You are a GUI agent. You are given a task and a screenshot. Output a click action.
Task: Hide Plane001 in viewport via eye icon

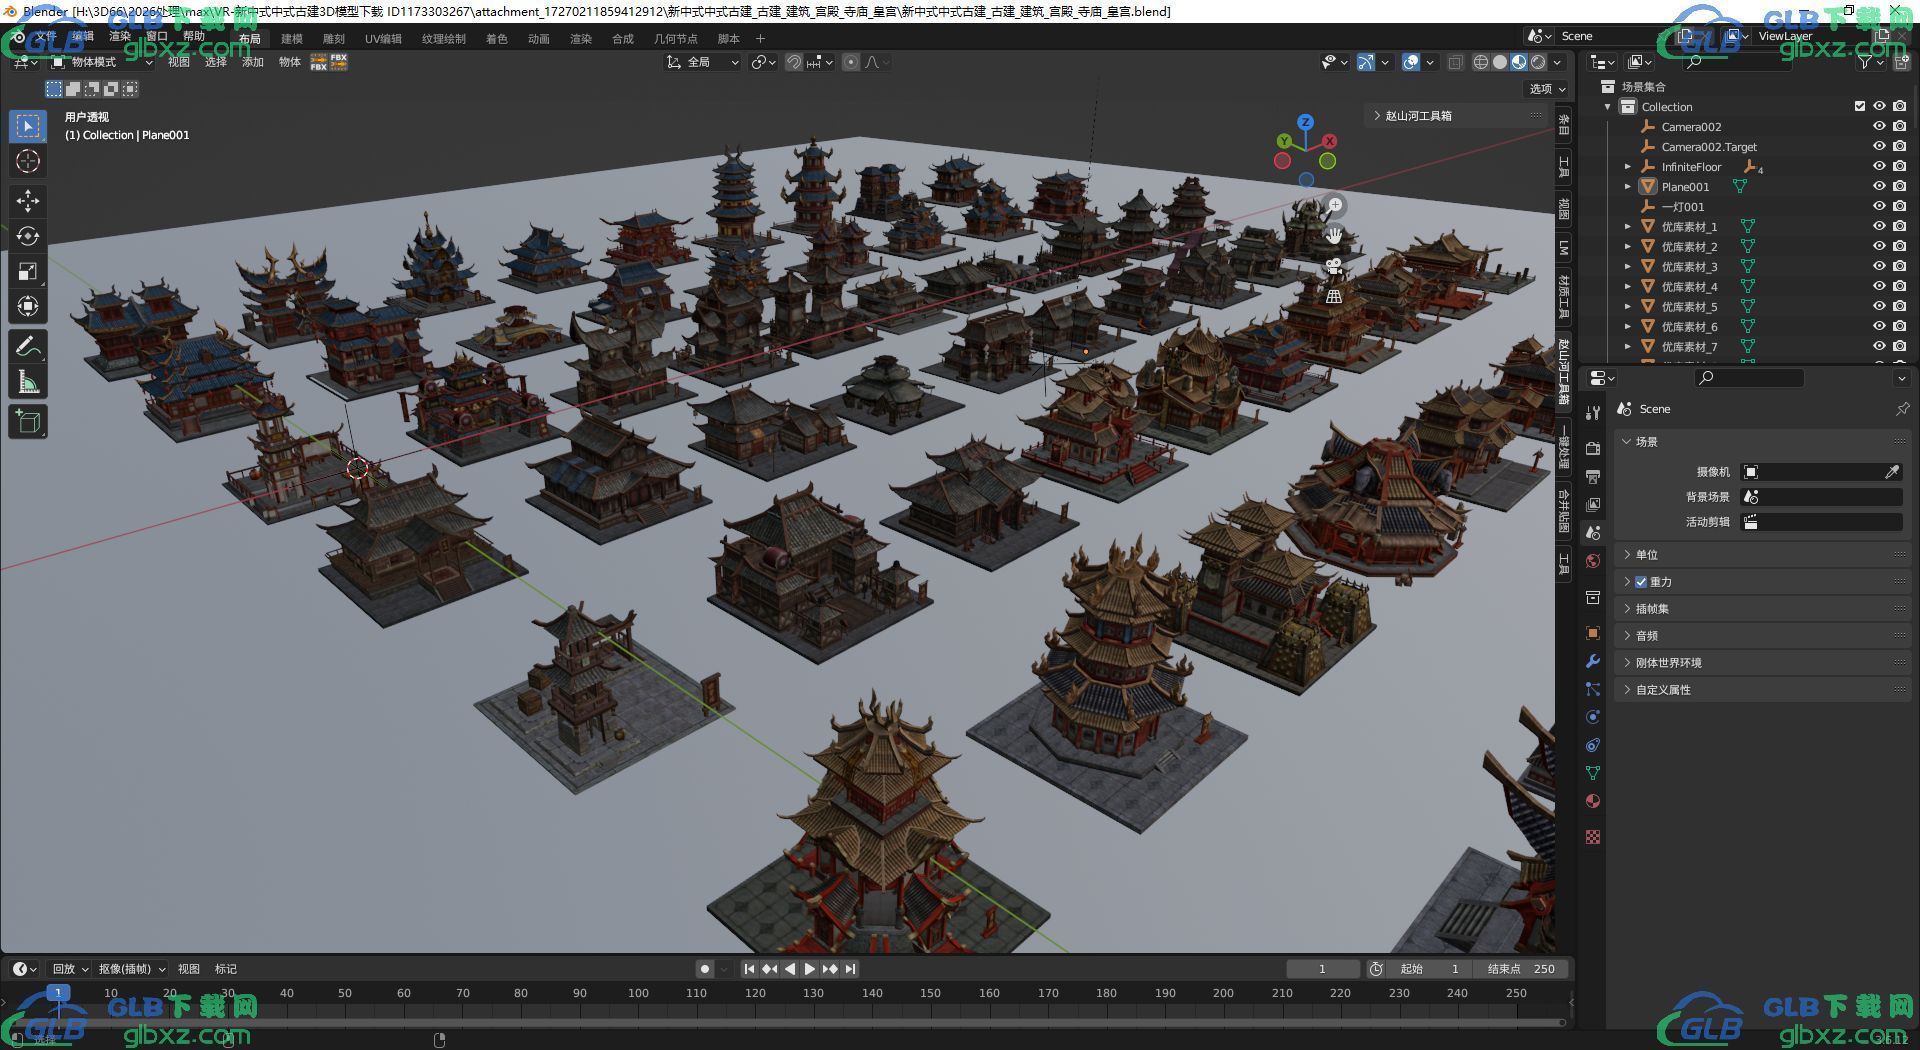pos(1879,187)
